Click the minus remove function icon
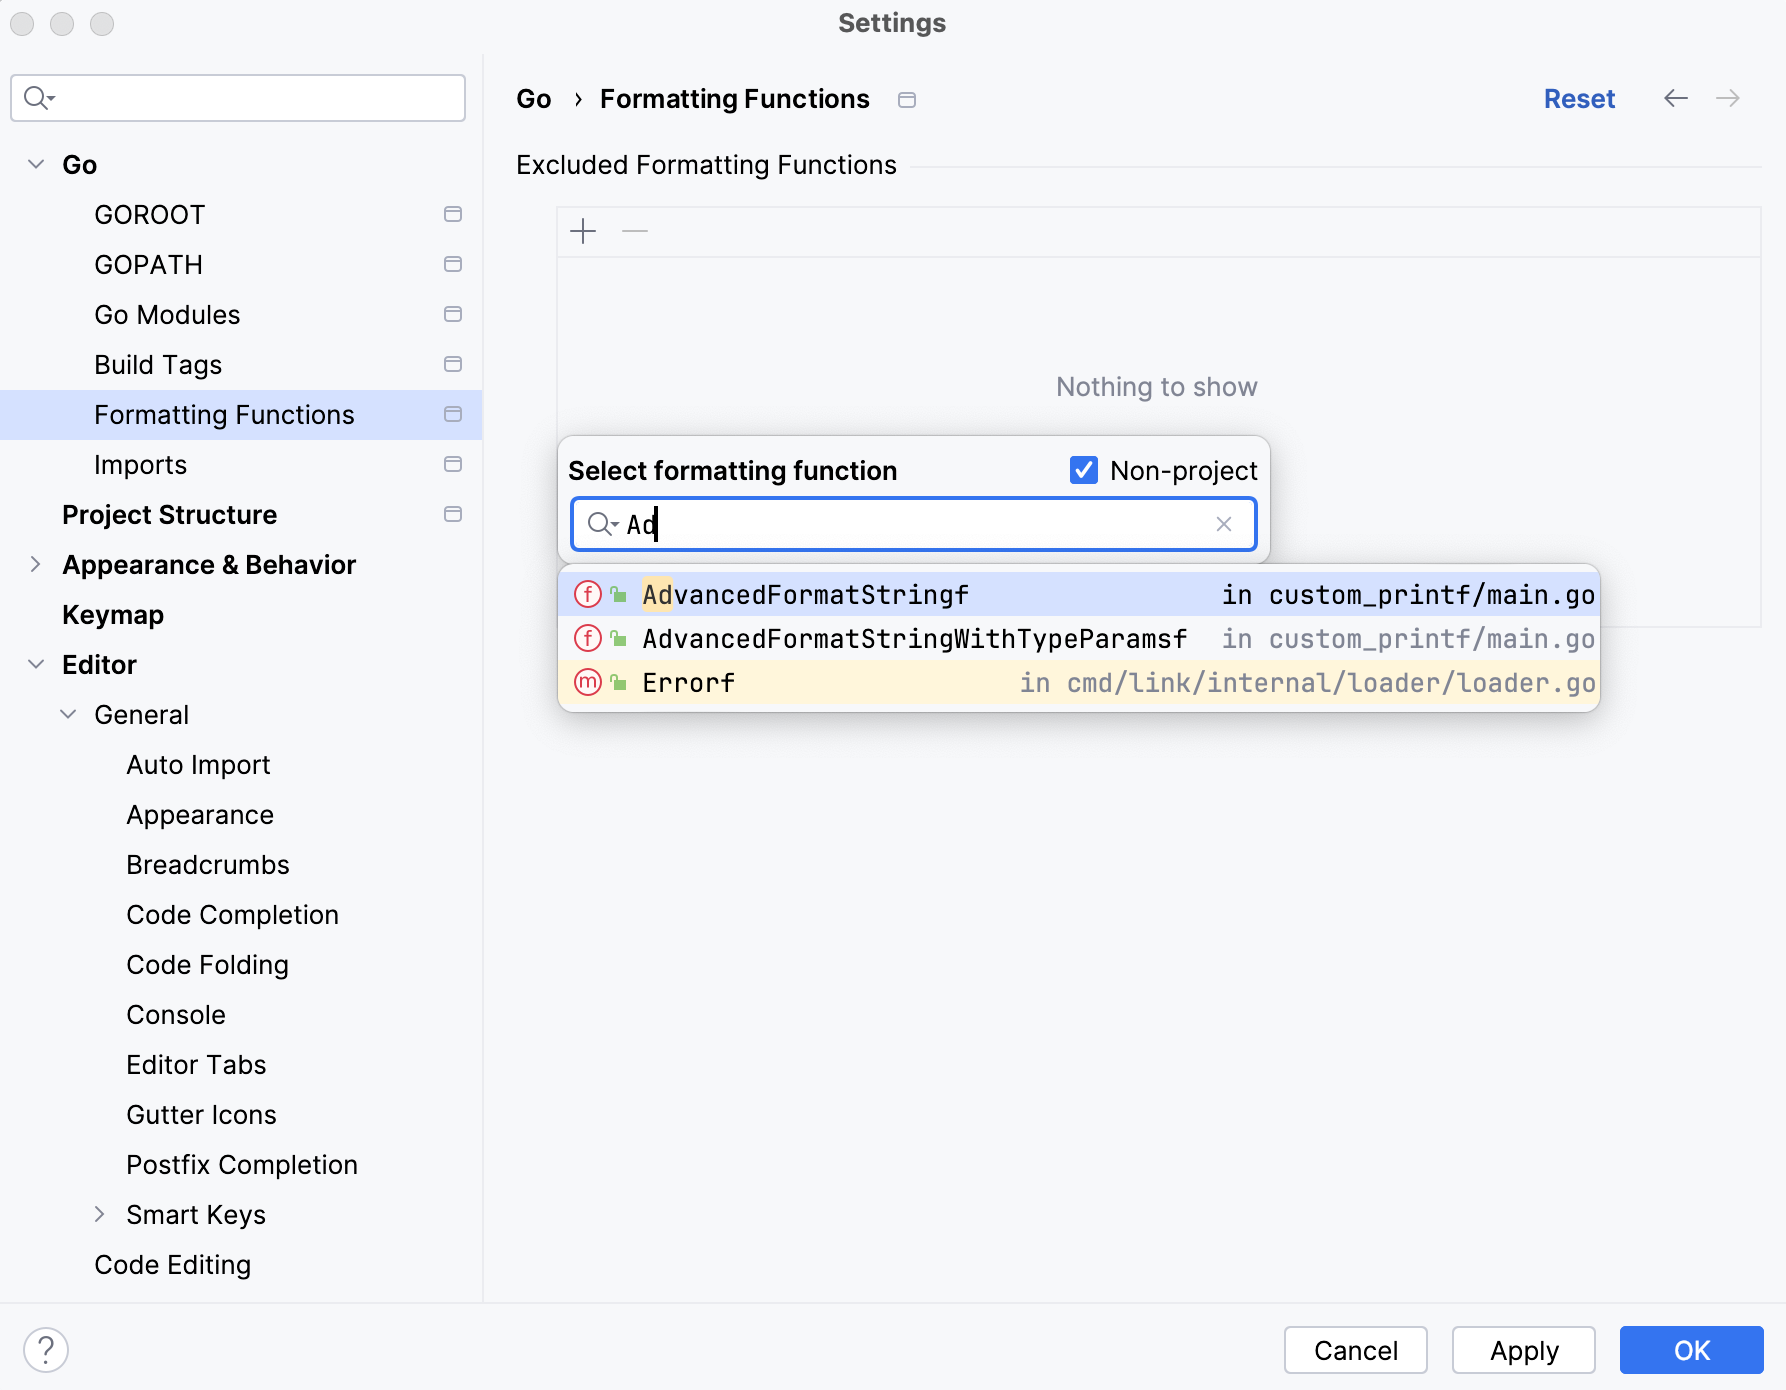Image resolution: width=1786 pixels, height=1390 pixels. (635, 232)
